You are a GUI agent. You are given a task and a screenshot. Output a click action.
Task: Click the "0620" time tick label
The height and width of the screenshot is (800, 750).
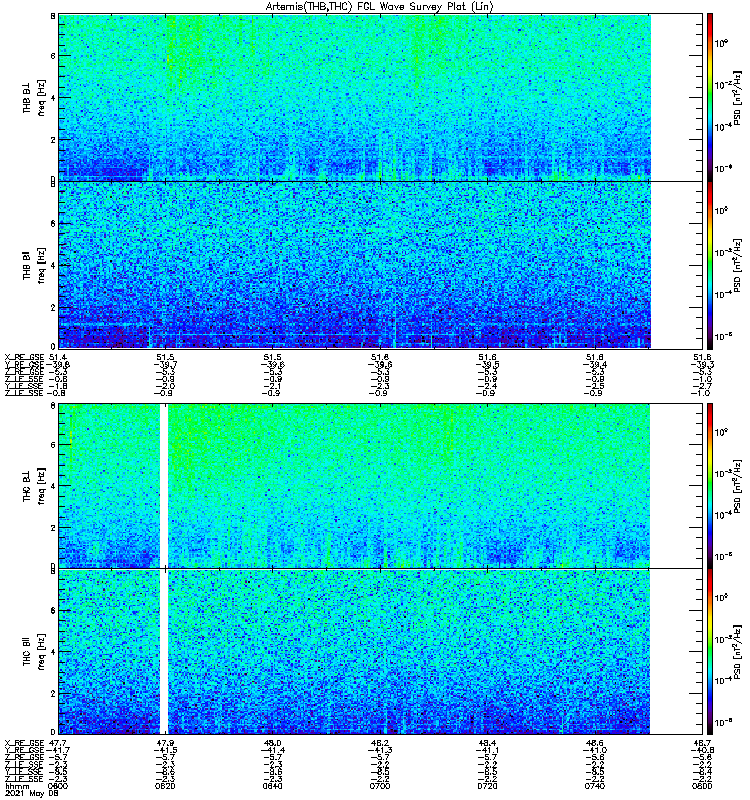click(165, 786)
